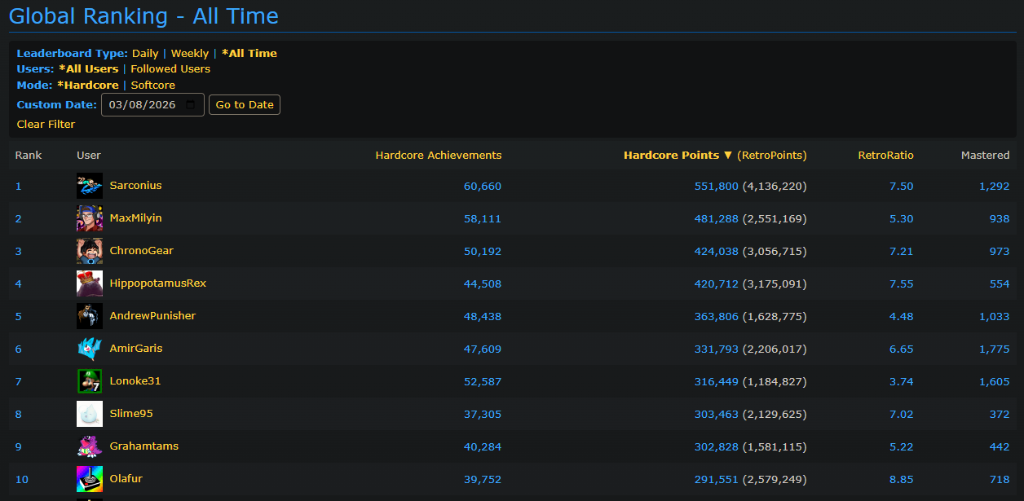Switch leaderboard type to Weekly

(190, 54)
